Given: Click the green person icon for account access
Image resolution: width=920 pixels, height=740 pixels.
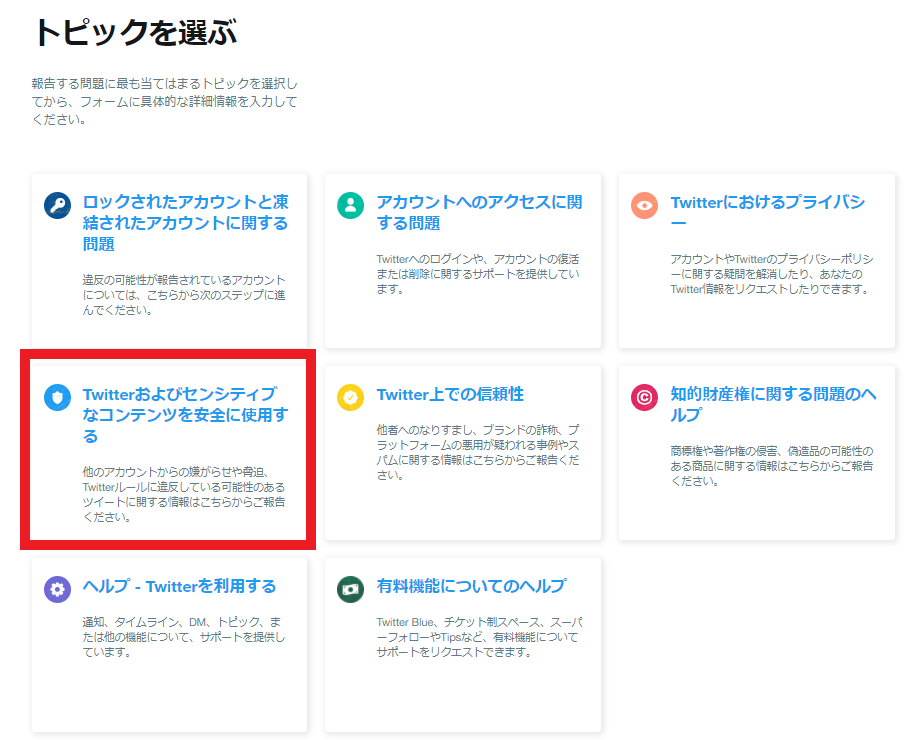Looking at the screenshot, I should (350, 205).
